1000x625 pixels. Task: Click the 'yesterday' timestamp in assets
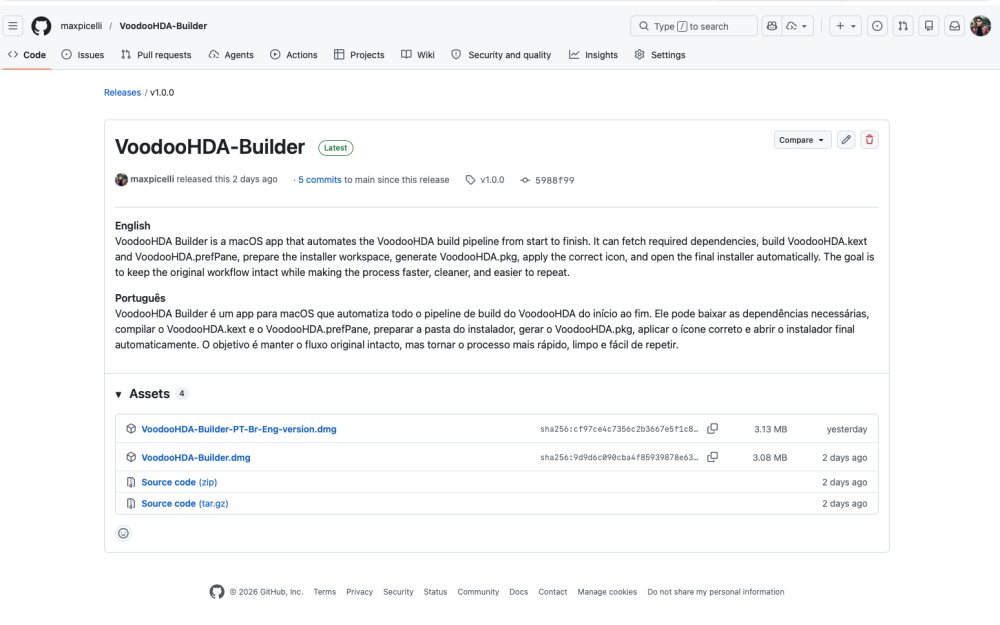click(x=847, y=429)
